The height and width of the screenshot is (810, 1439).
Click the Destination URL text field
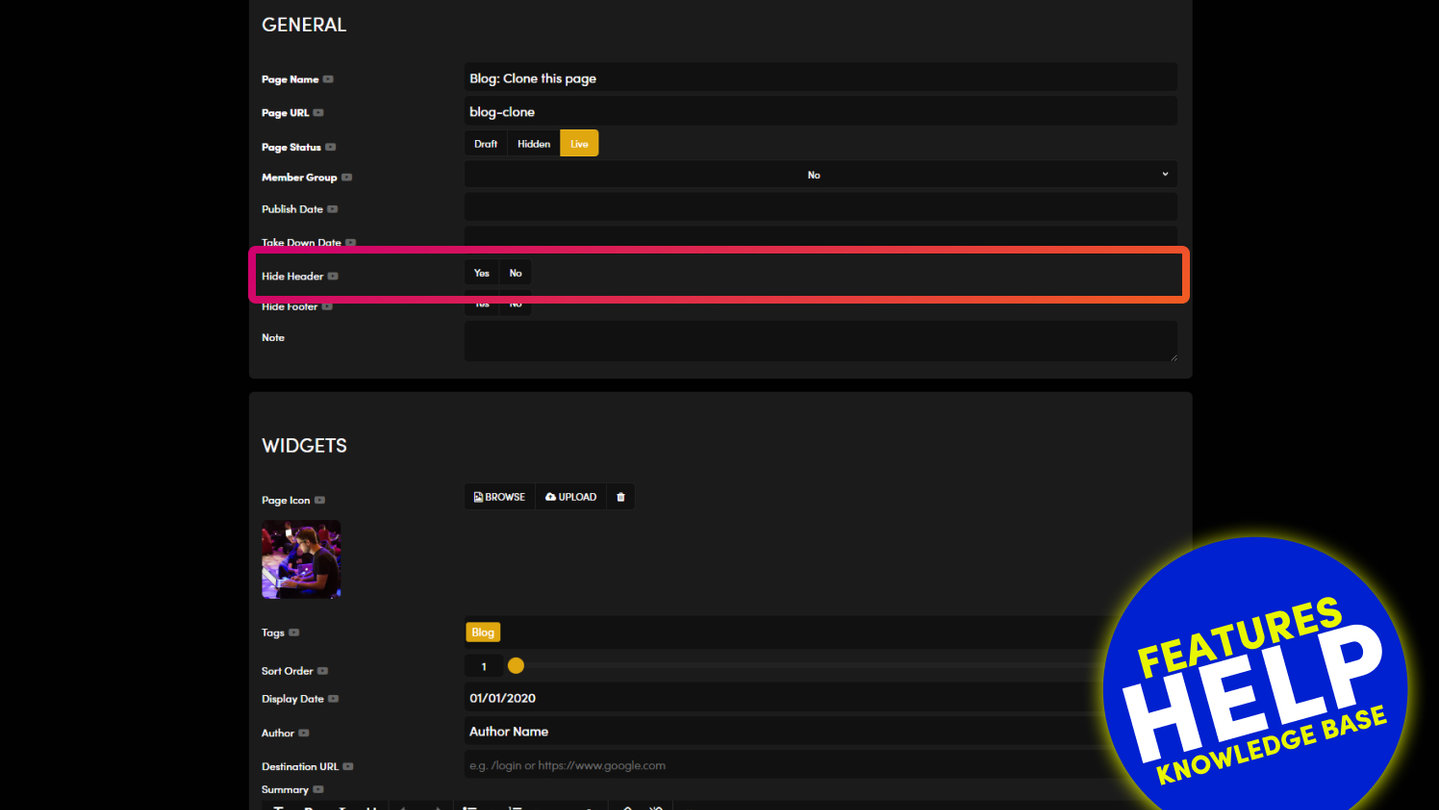tap(780, 765)
